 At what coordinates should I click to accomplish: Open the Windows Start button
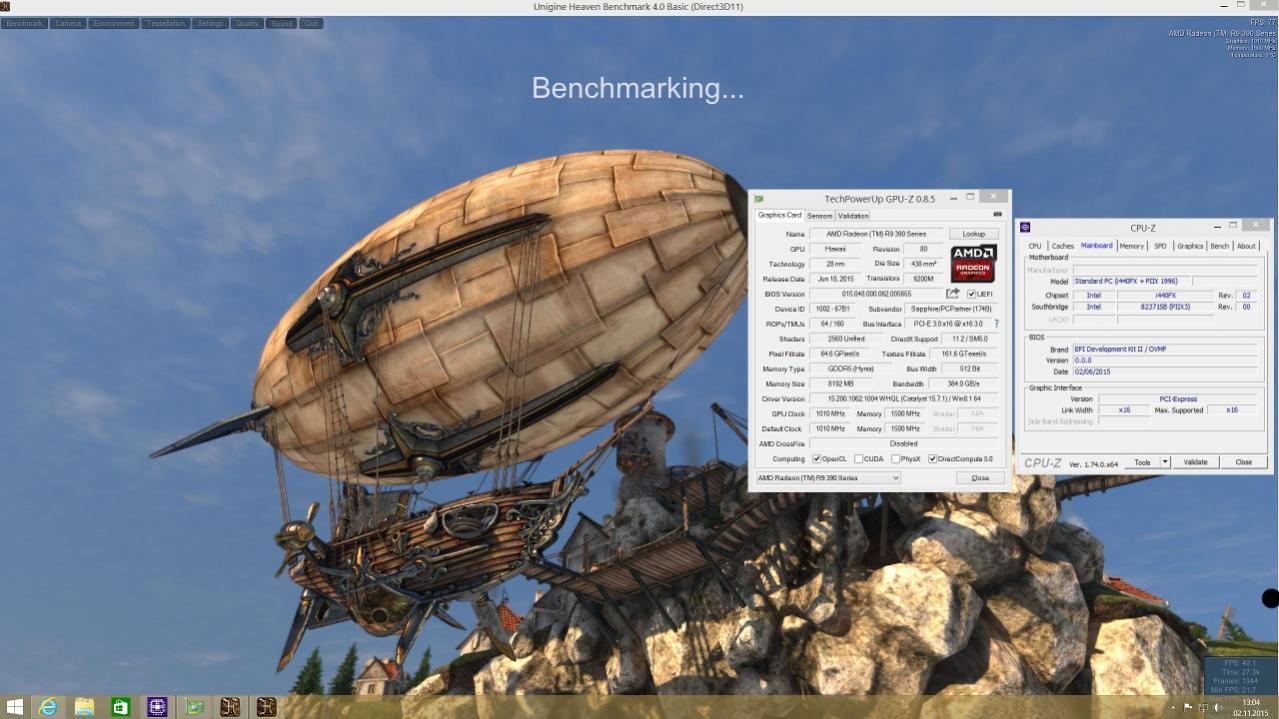pyautogui.click(x=14, y=707)
